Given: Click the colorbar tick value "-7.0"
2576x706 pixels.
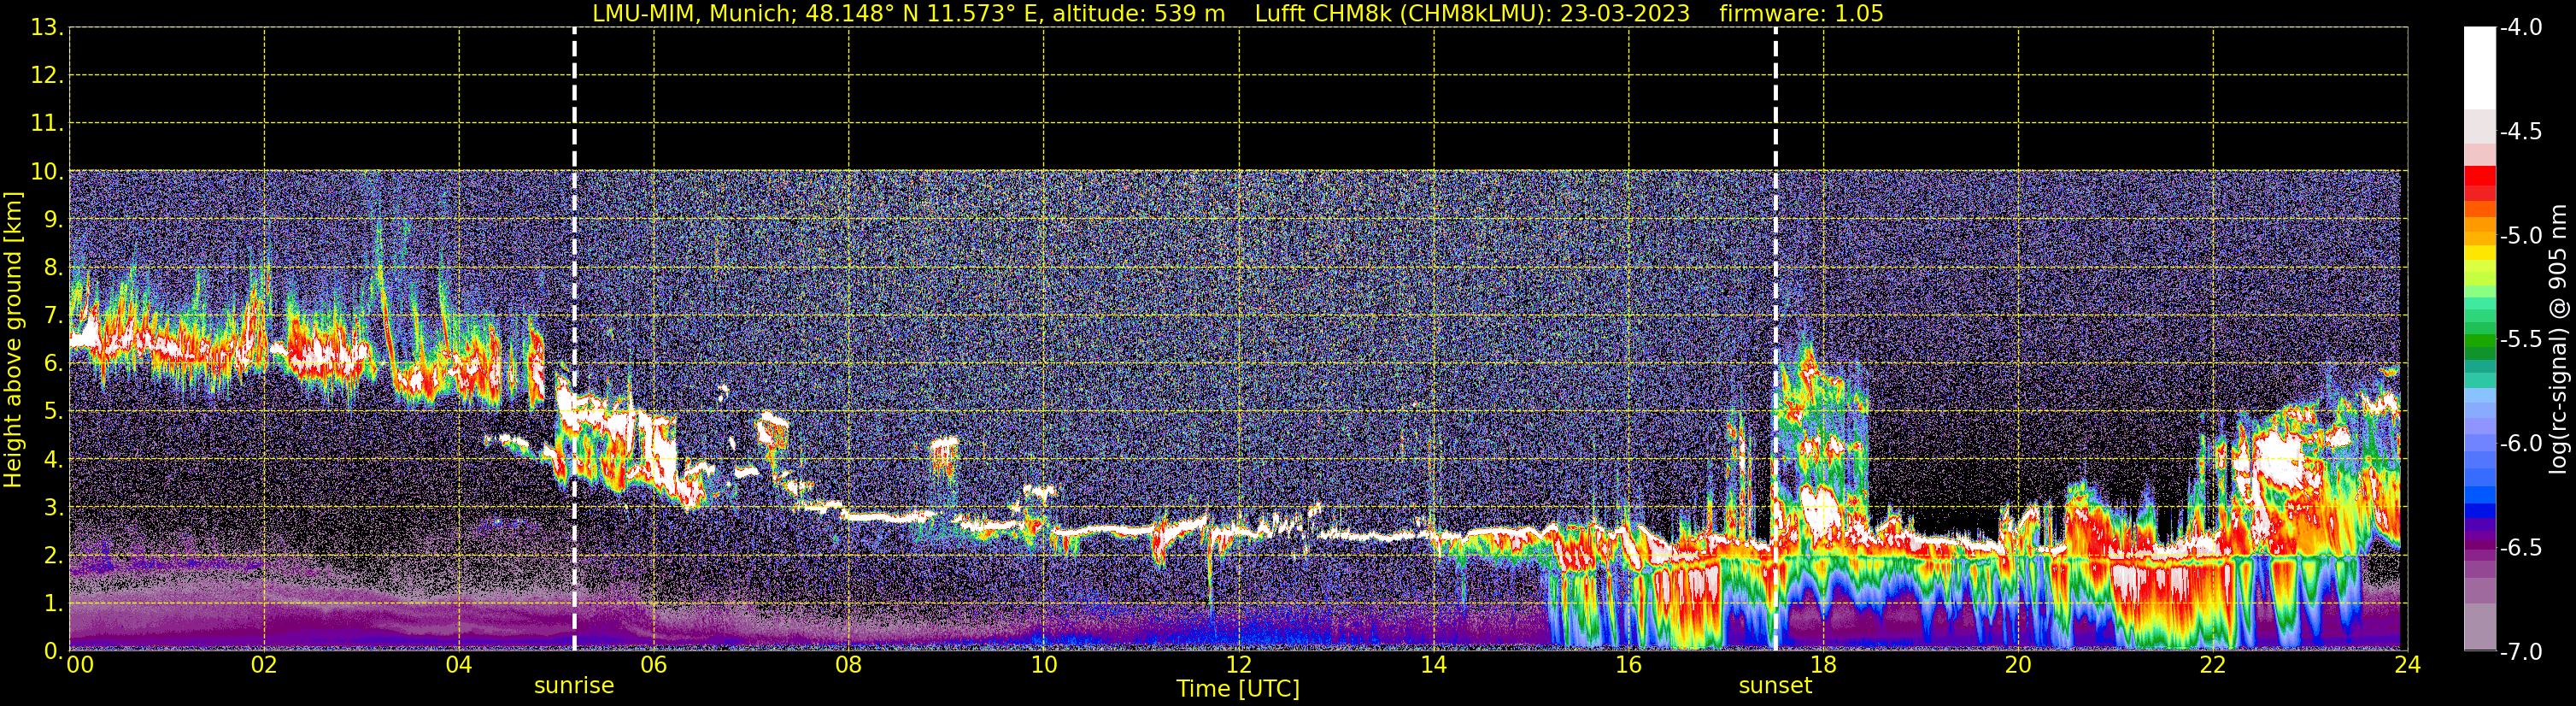Looking at the screenshot, I should [2520, 651].
